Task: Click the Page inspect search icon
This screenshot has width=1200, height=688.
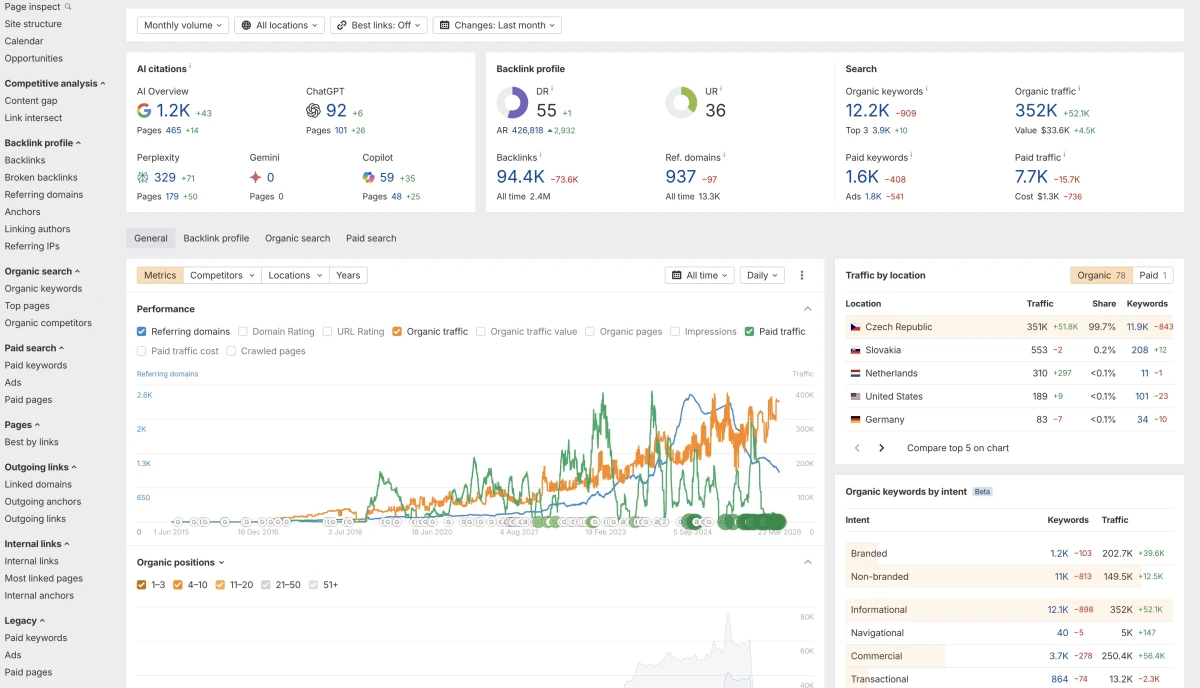Action: [x=68, y=7]
